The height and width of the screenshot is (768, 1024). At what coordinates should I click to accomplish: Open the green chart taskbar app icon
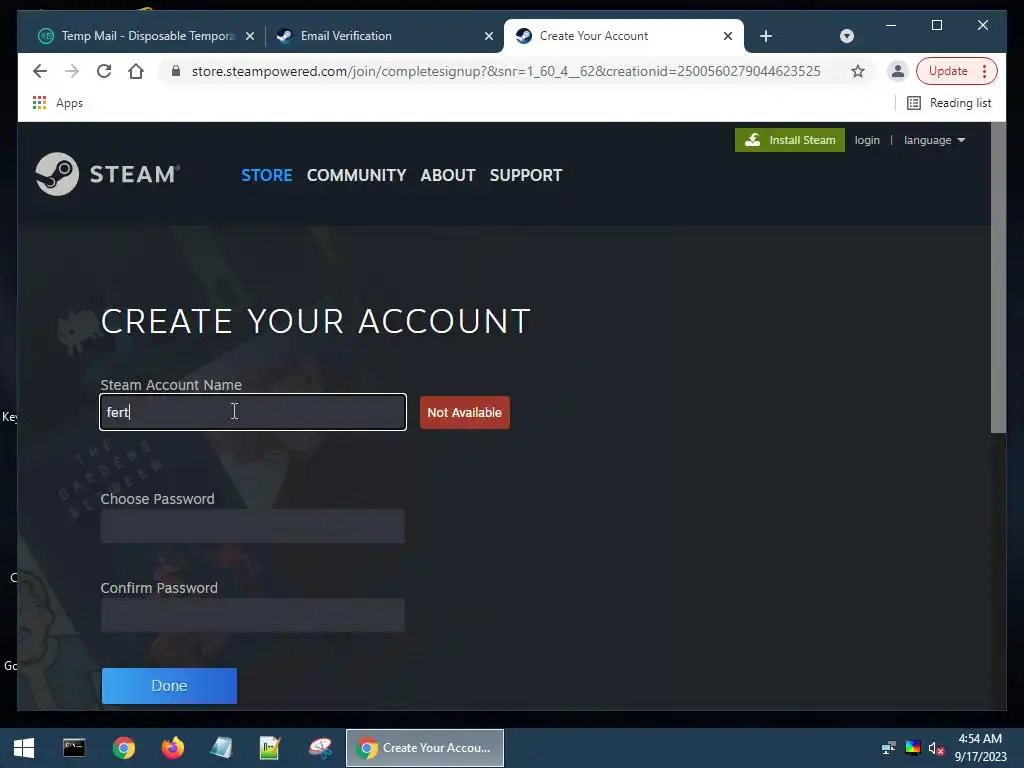click(270, 748)
